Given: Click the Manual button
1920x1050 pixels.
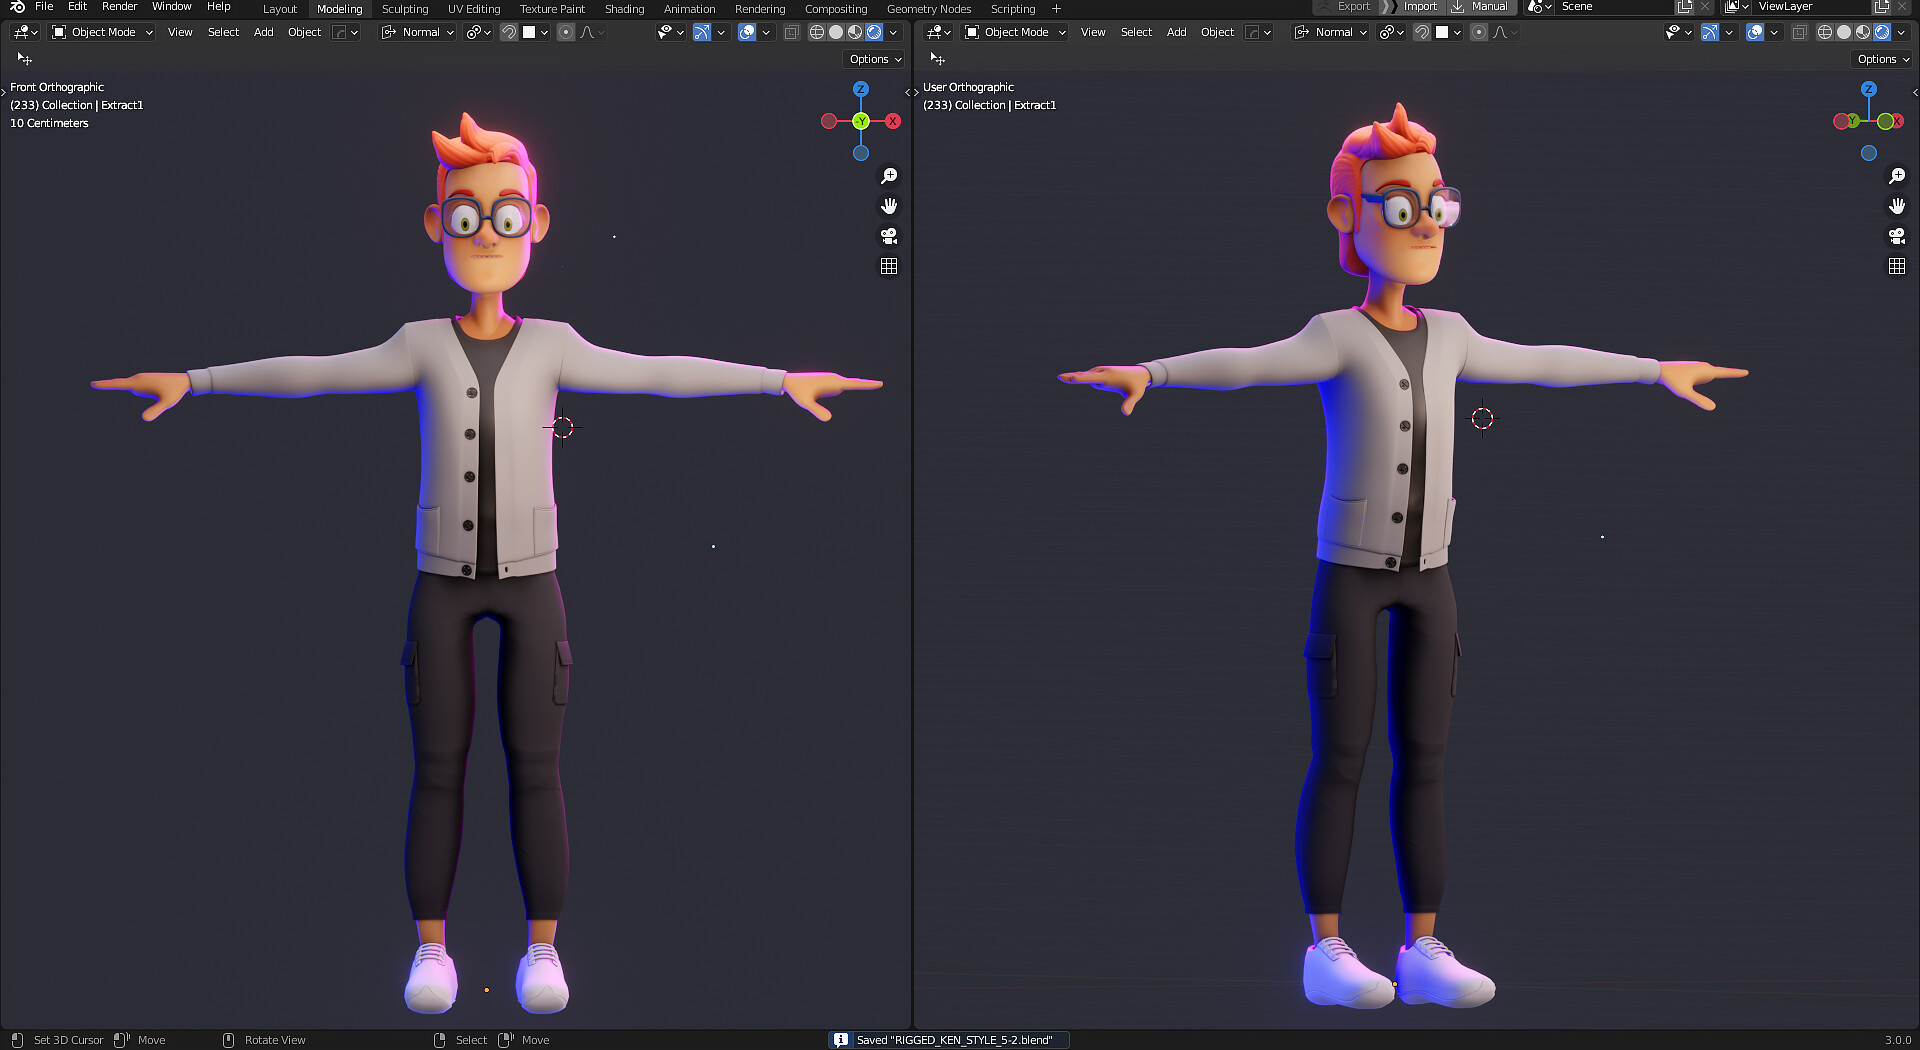Looking at the screenshot, I should (1487, 6).
